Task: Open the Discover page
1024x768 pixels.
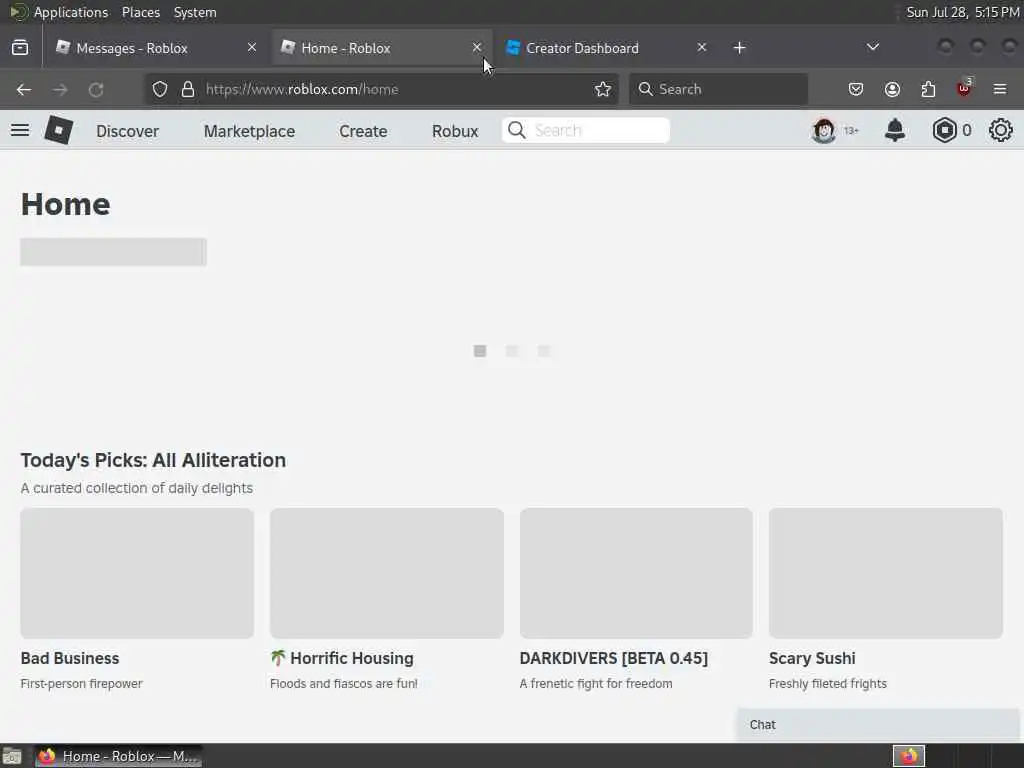Action: [127, 131]
